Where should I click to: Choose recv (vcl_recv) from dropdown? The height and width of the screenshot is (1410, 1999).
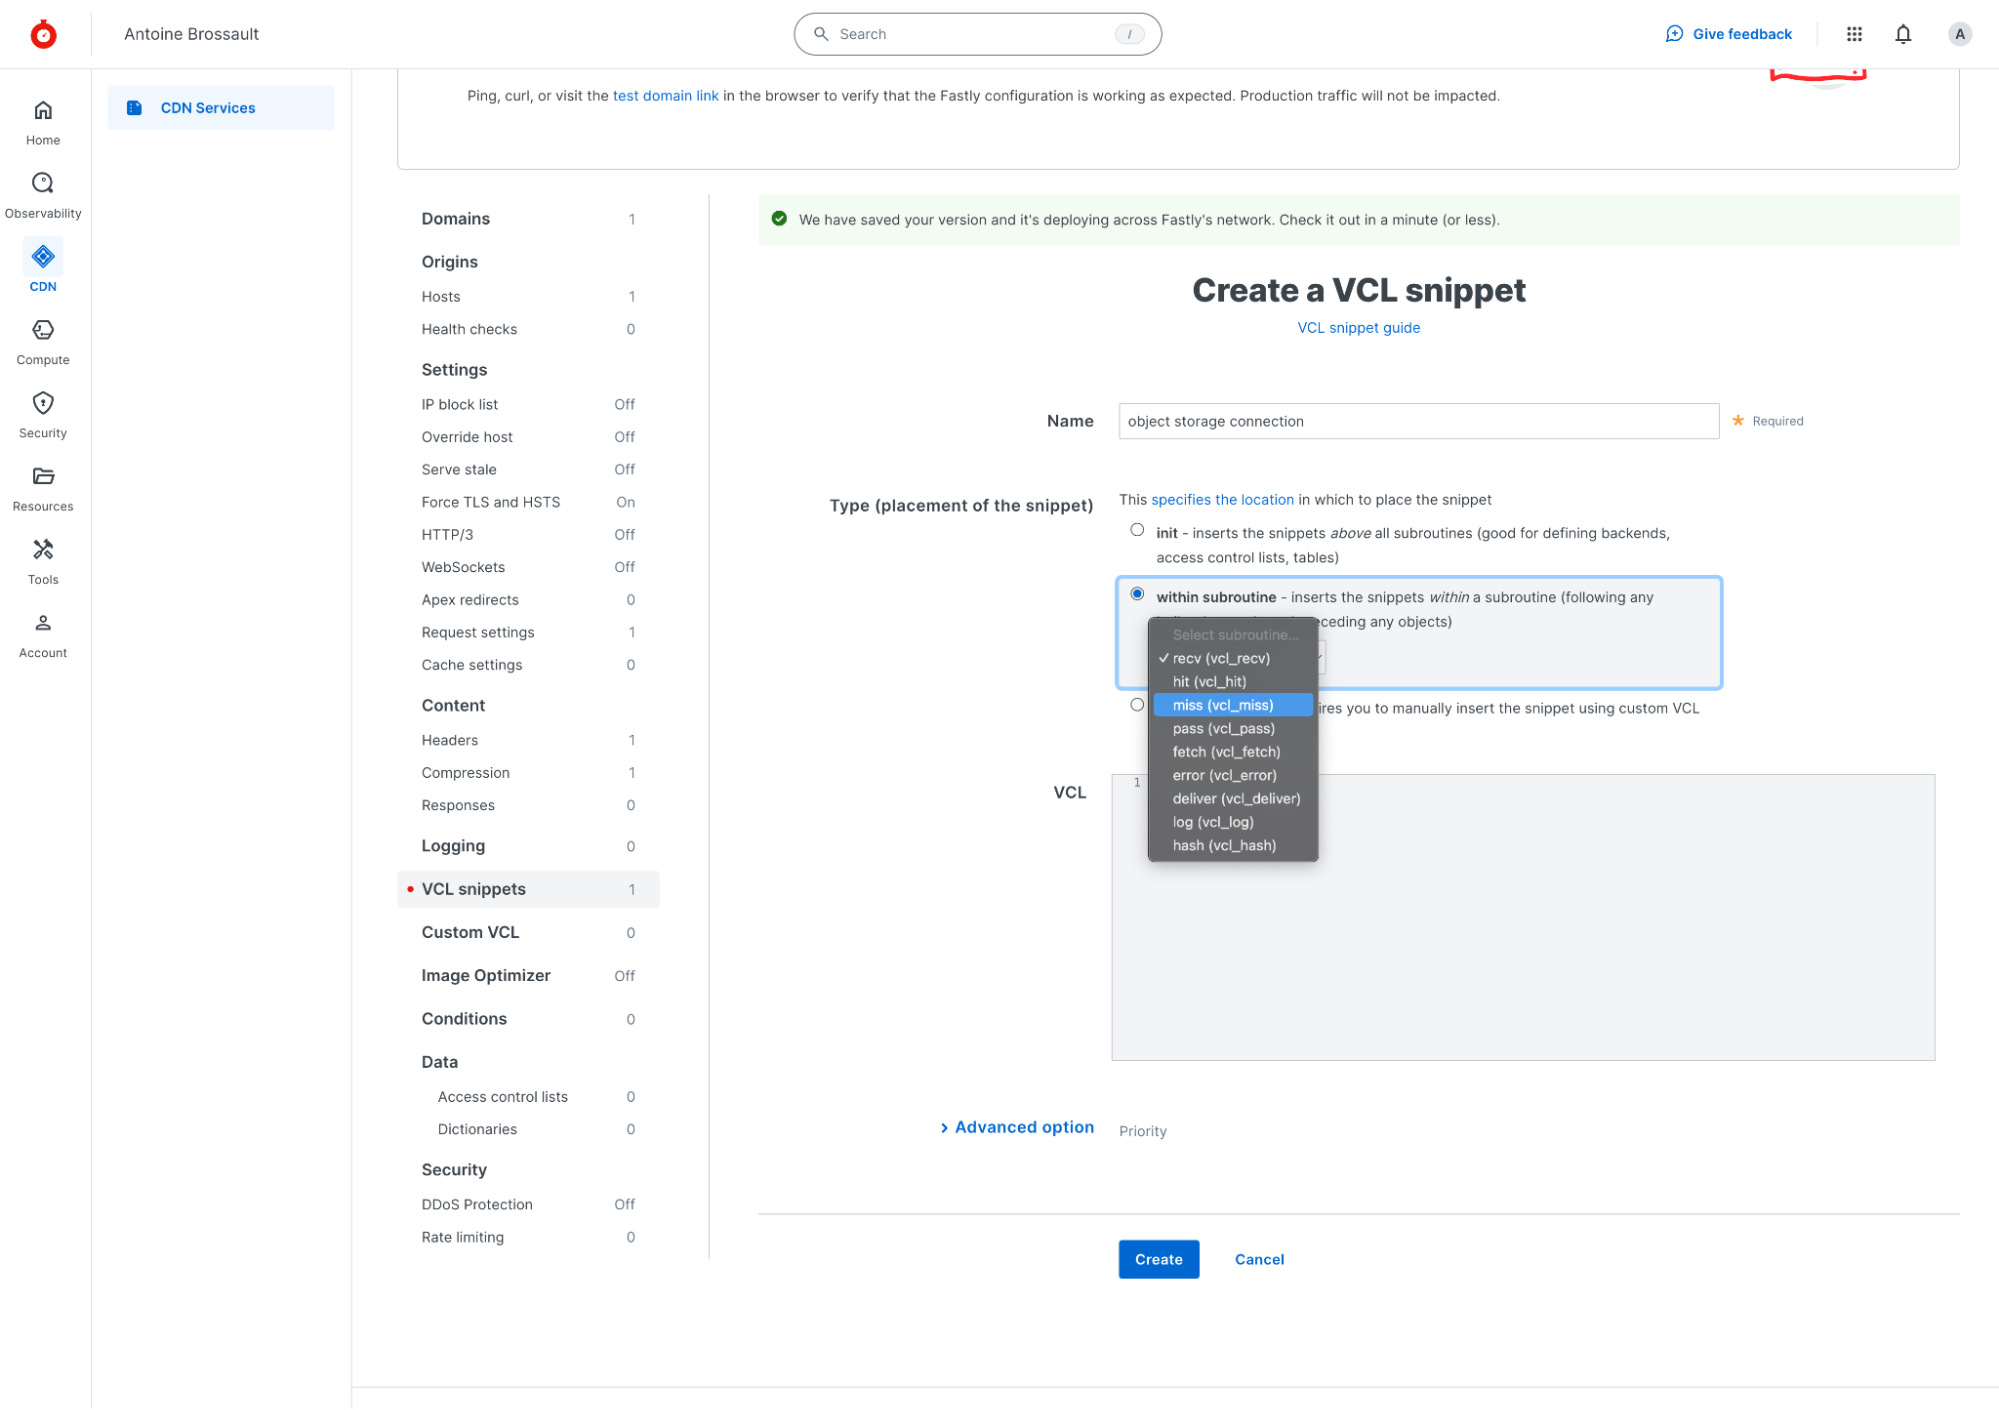[x=1233, y=658]
